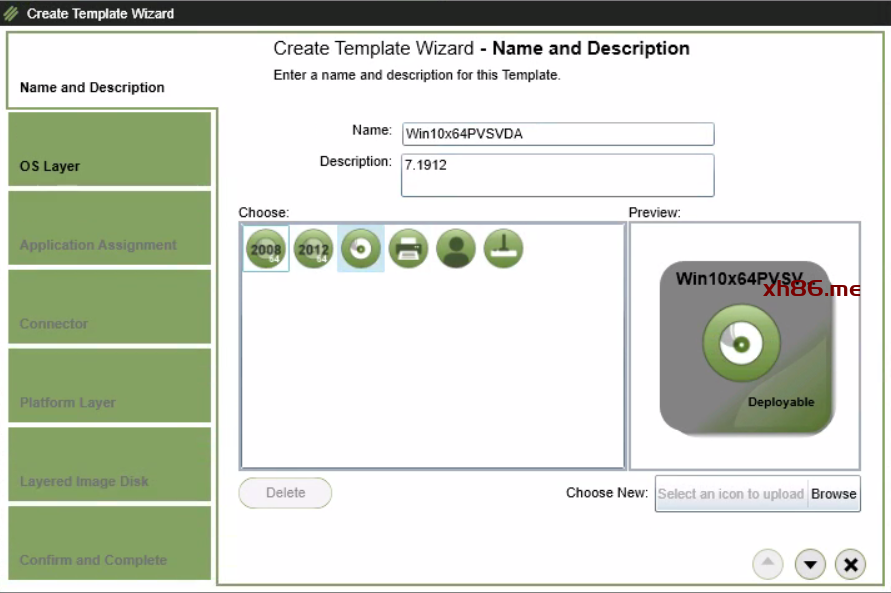Close the wizard with the X button

(850, 565)
